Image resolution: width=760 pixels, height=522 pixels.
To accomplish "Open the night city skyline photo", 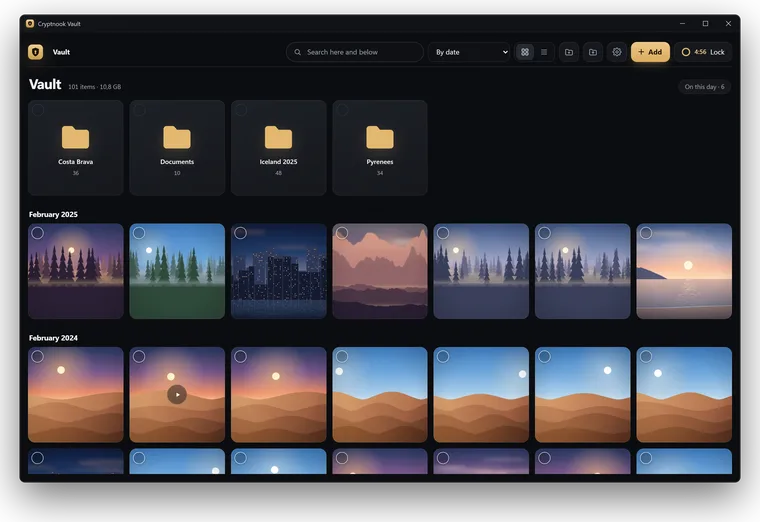I will pyautogui.click(x=278, y=271).
